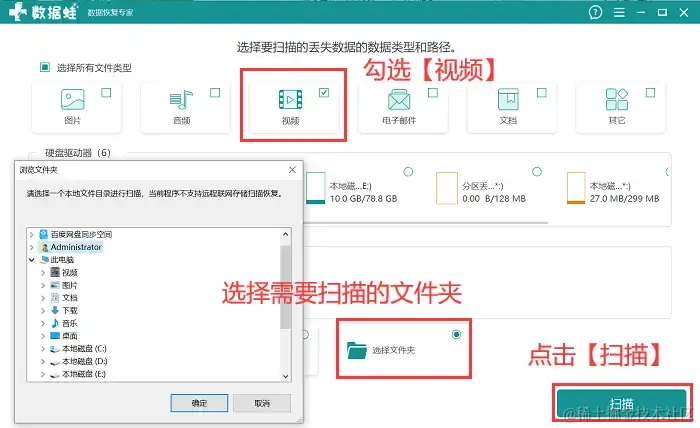The width and height of the screenshot is (700, 428).
Task: Expand the 下载 folder node
Action: tap(43, 311)
